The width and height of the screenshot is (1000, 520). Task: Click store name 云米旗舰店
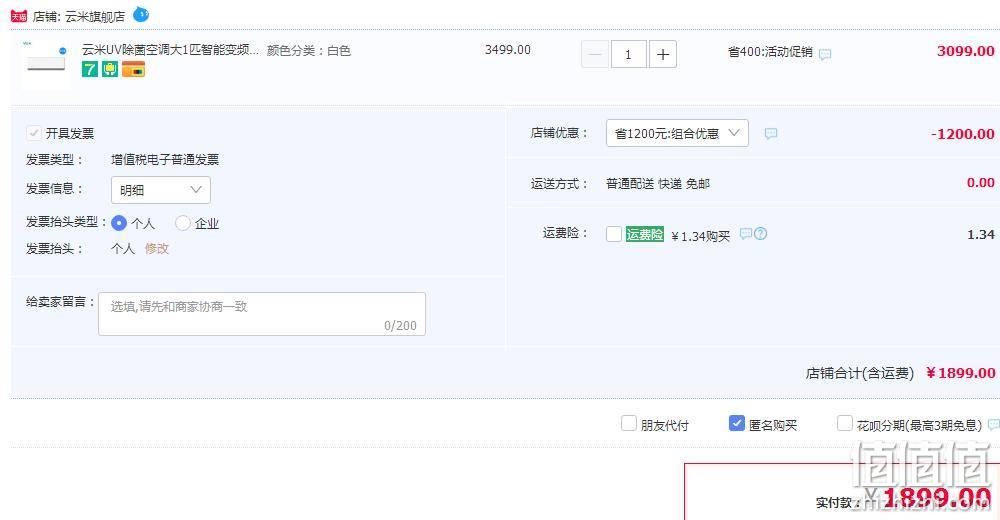pos(95,17)
